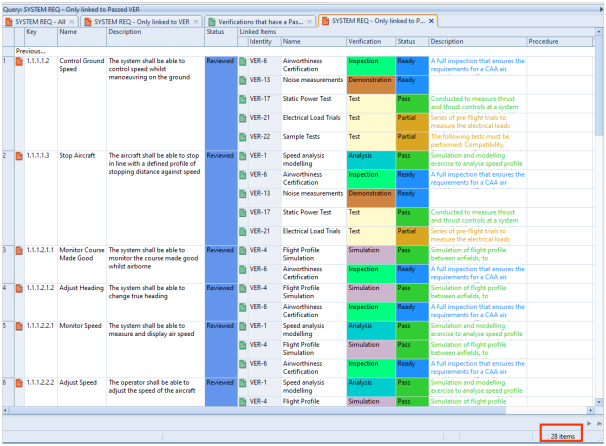The image size is (606, 446).
Task: Click the Linked Items column group header
Action: (x=415, y=32)
